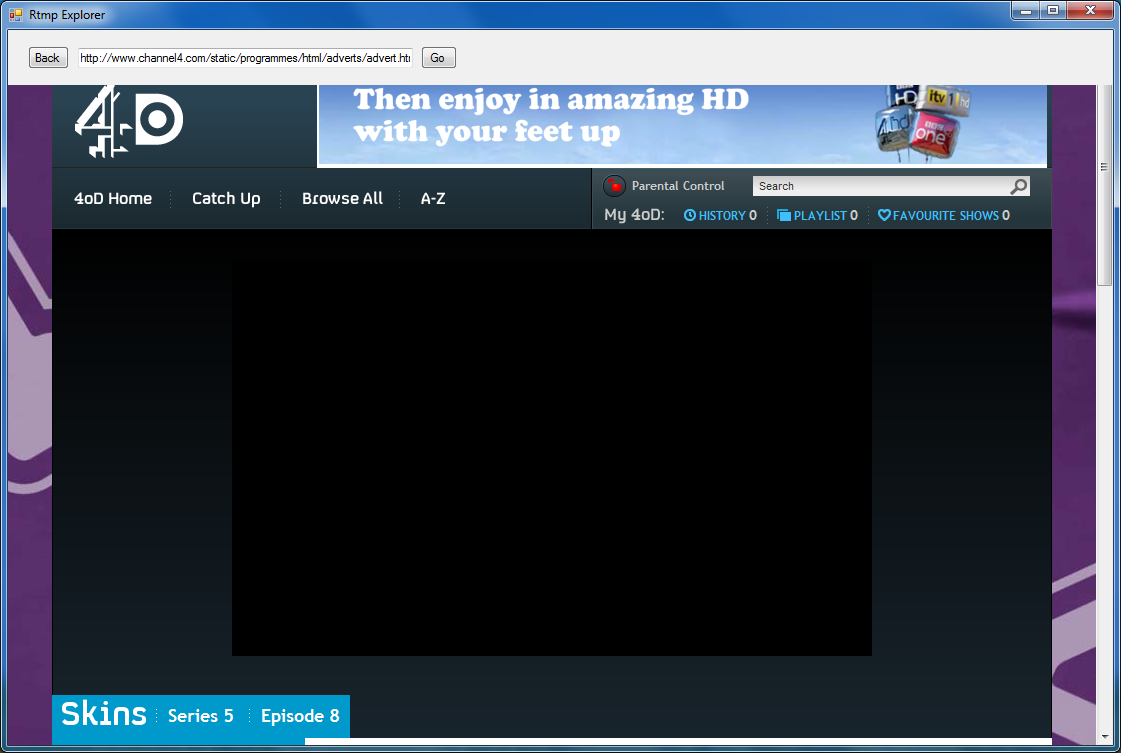Close the Rtmp Explorer window
Viewport: 1121px width, 753px height.
coord(1091,11)
